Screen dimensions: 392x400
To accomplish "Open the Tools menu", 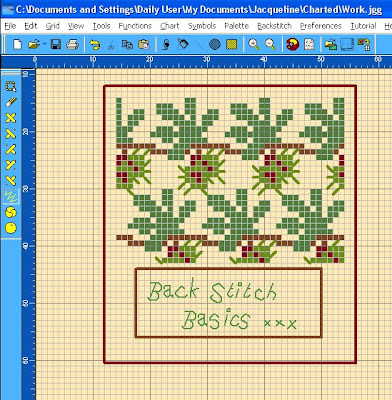I will (101, 26).
